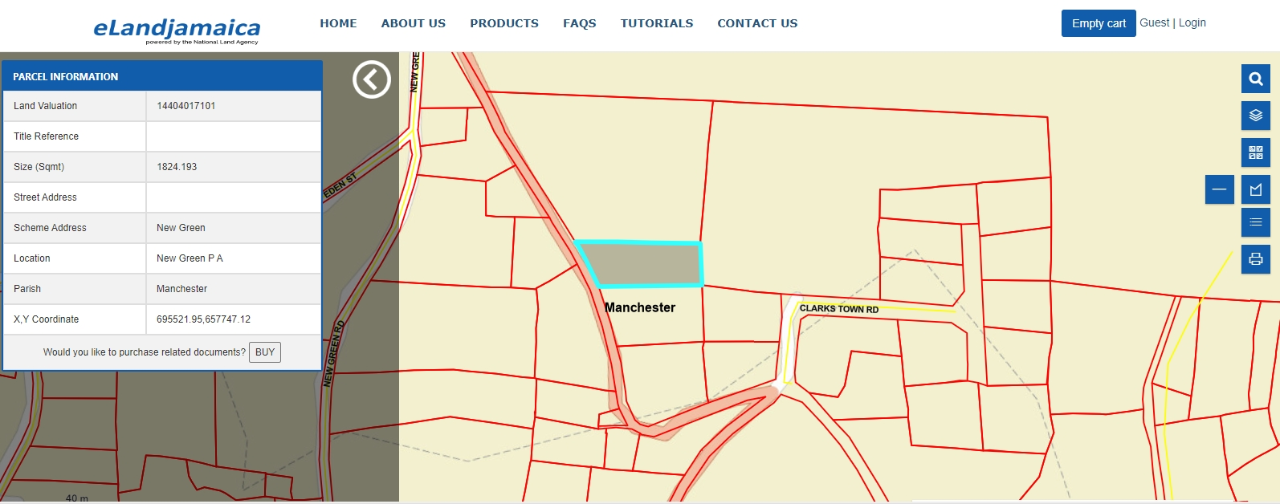Click the Clarks Town Rd label on map
This screenshot has height=504, width=1280.
[838, 309]
